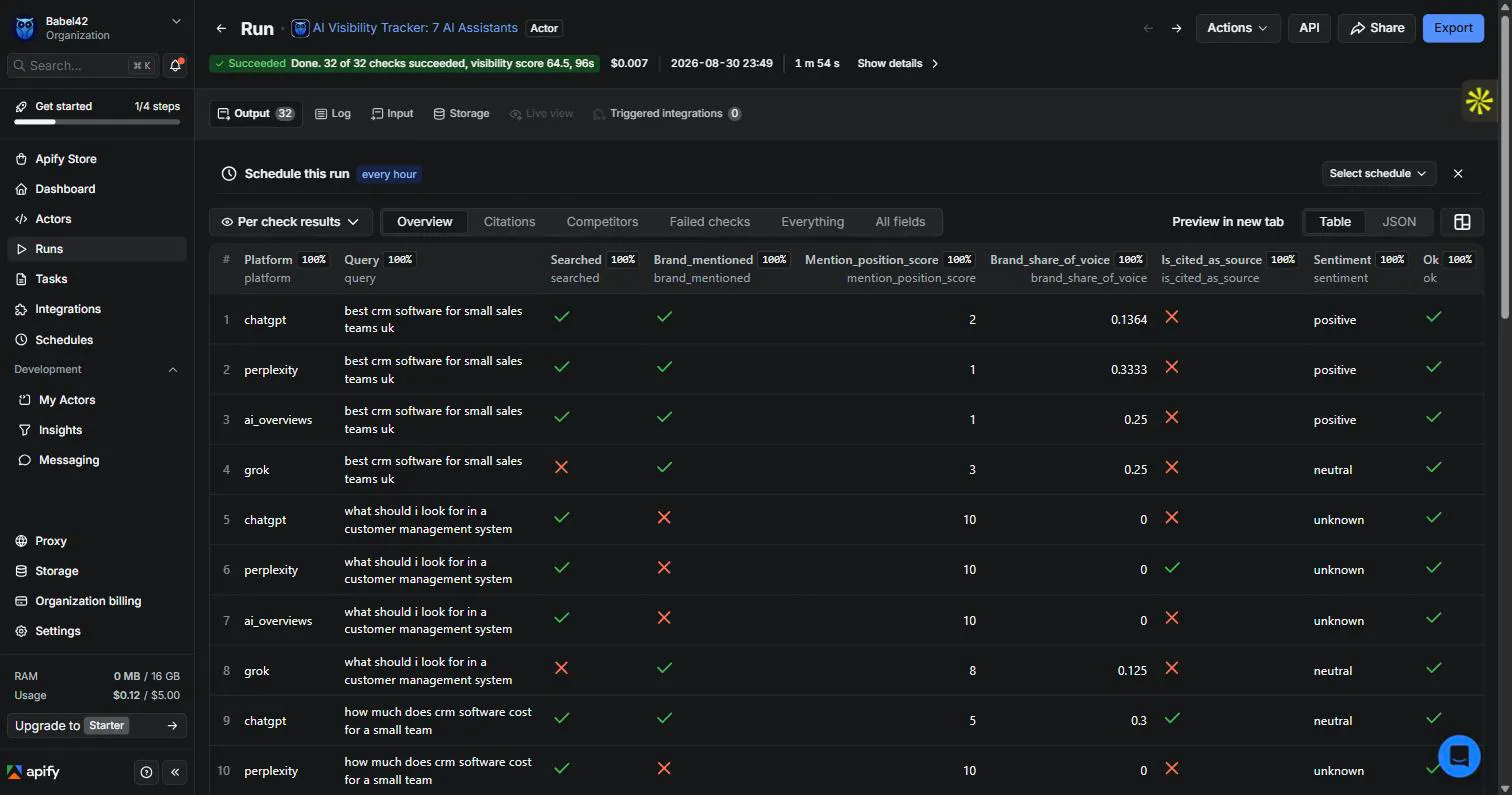Select the Failed checks view tab
This screenshot has width=1512, height=795.
click(x=710, y=222)
